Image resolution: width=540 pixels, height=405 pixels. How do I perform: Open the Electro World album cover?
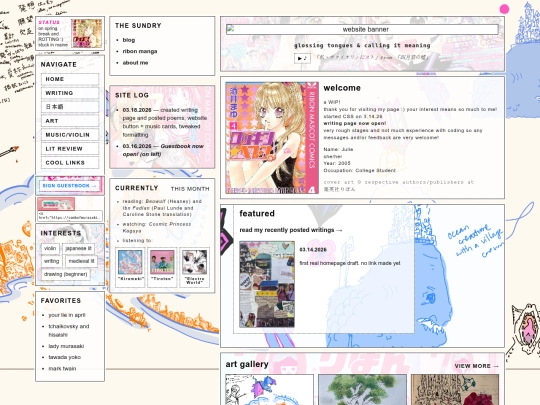[195, 262]
